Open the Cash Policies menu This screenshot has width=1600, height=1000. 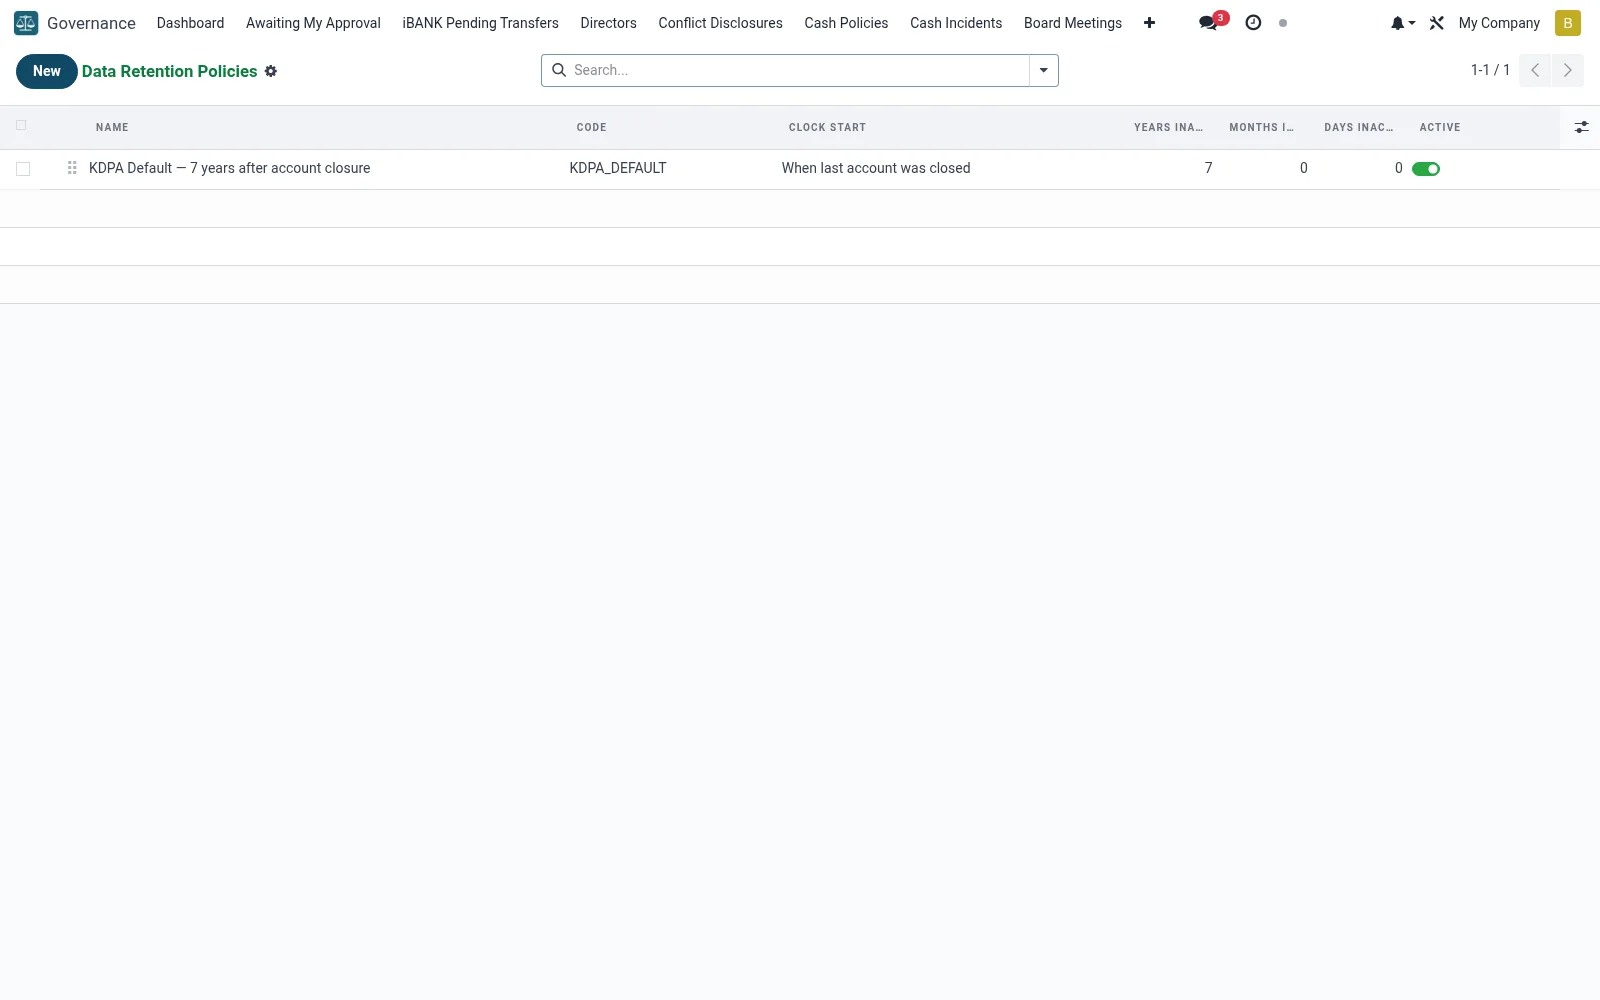tap(846, 23)
